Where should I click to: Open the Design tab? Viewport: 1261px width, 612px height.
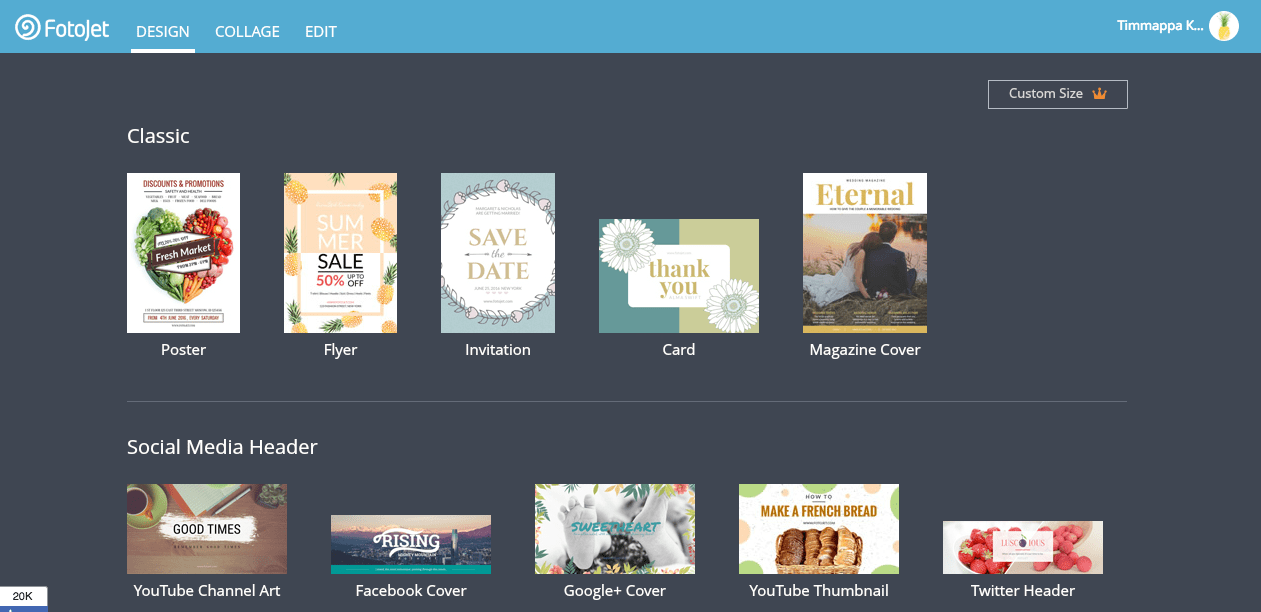[x=162, y=32]
